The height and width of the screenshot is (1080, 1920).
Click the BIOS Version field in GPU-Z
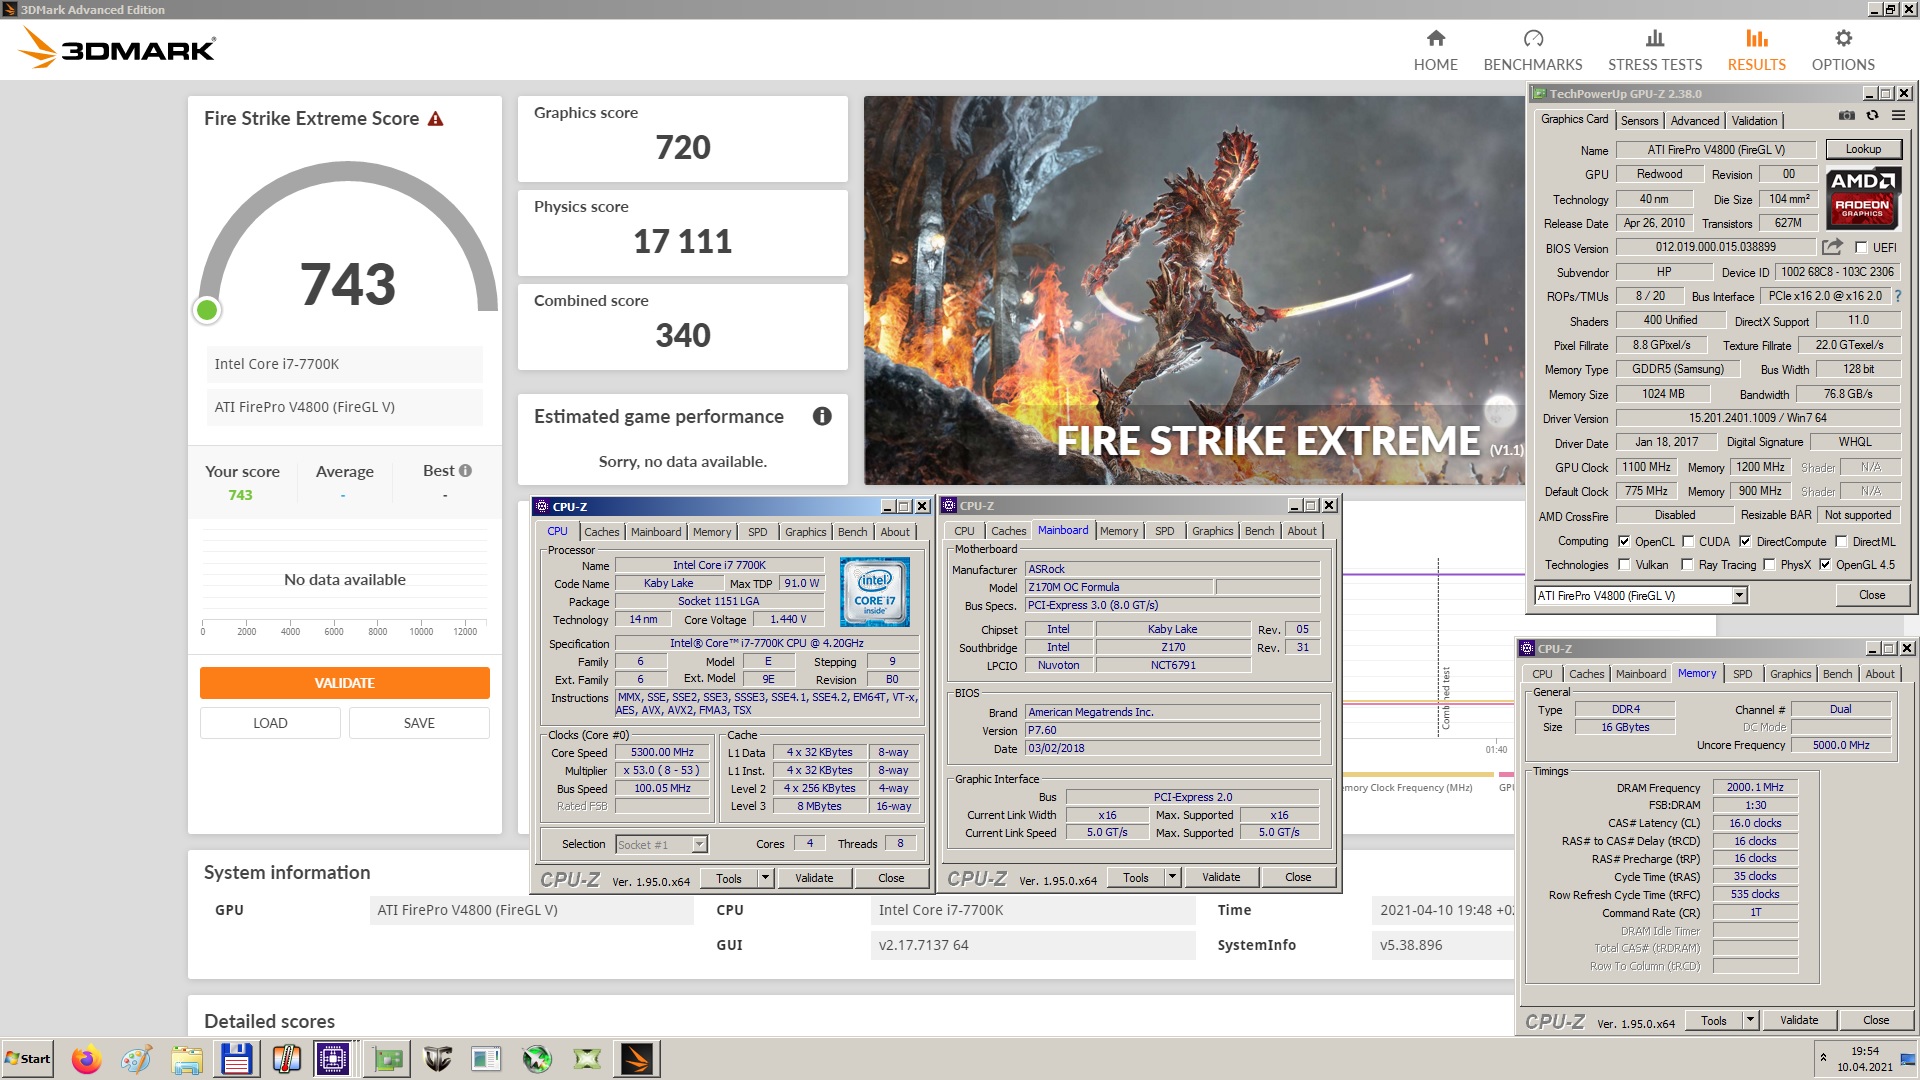(1715, 247)
